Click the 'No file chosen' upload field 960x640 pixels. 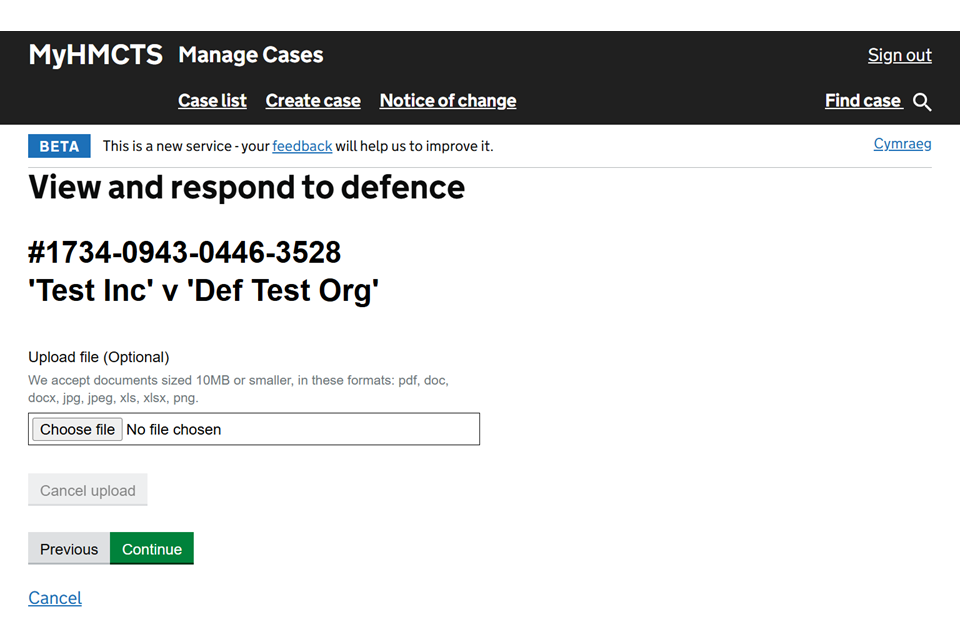coord(300,429)
